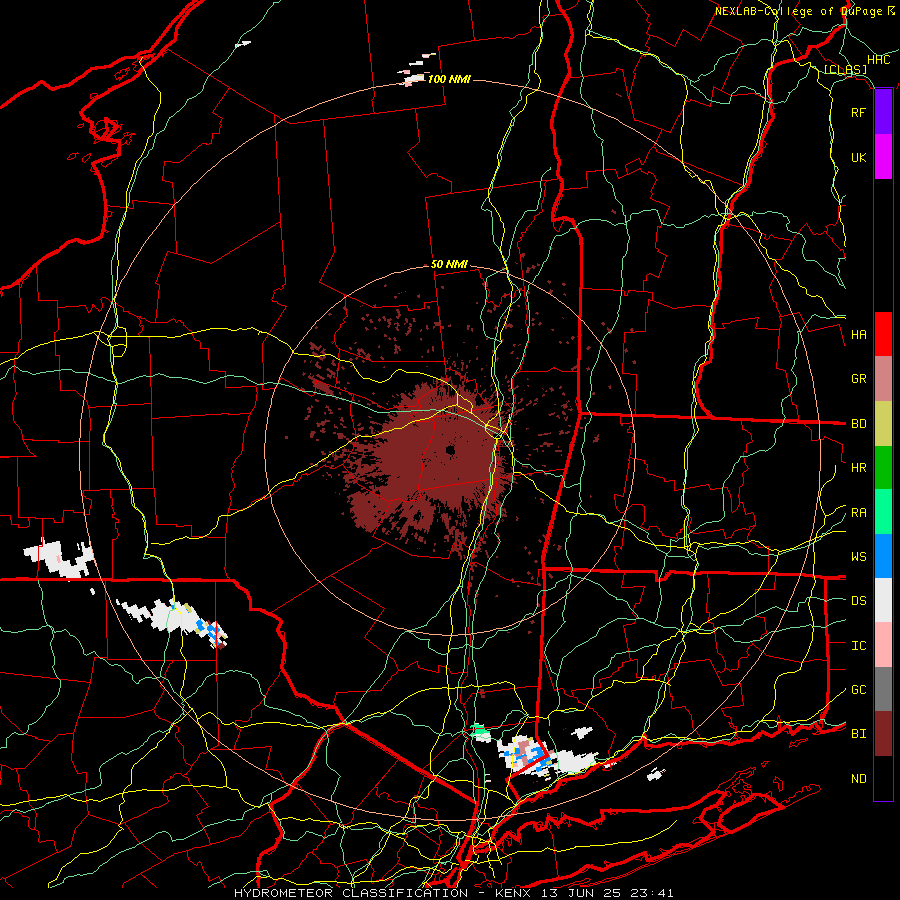Select the GR legend color block
Viewport: 900px width, 900px height.
point(883,378)
